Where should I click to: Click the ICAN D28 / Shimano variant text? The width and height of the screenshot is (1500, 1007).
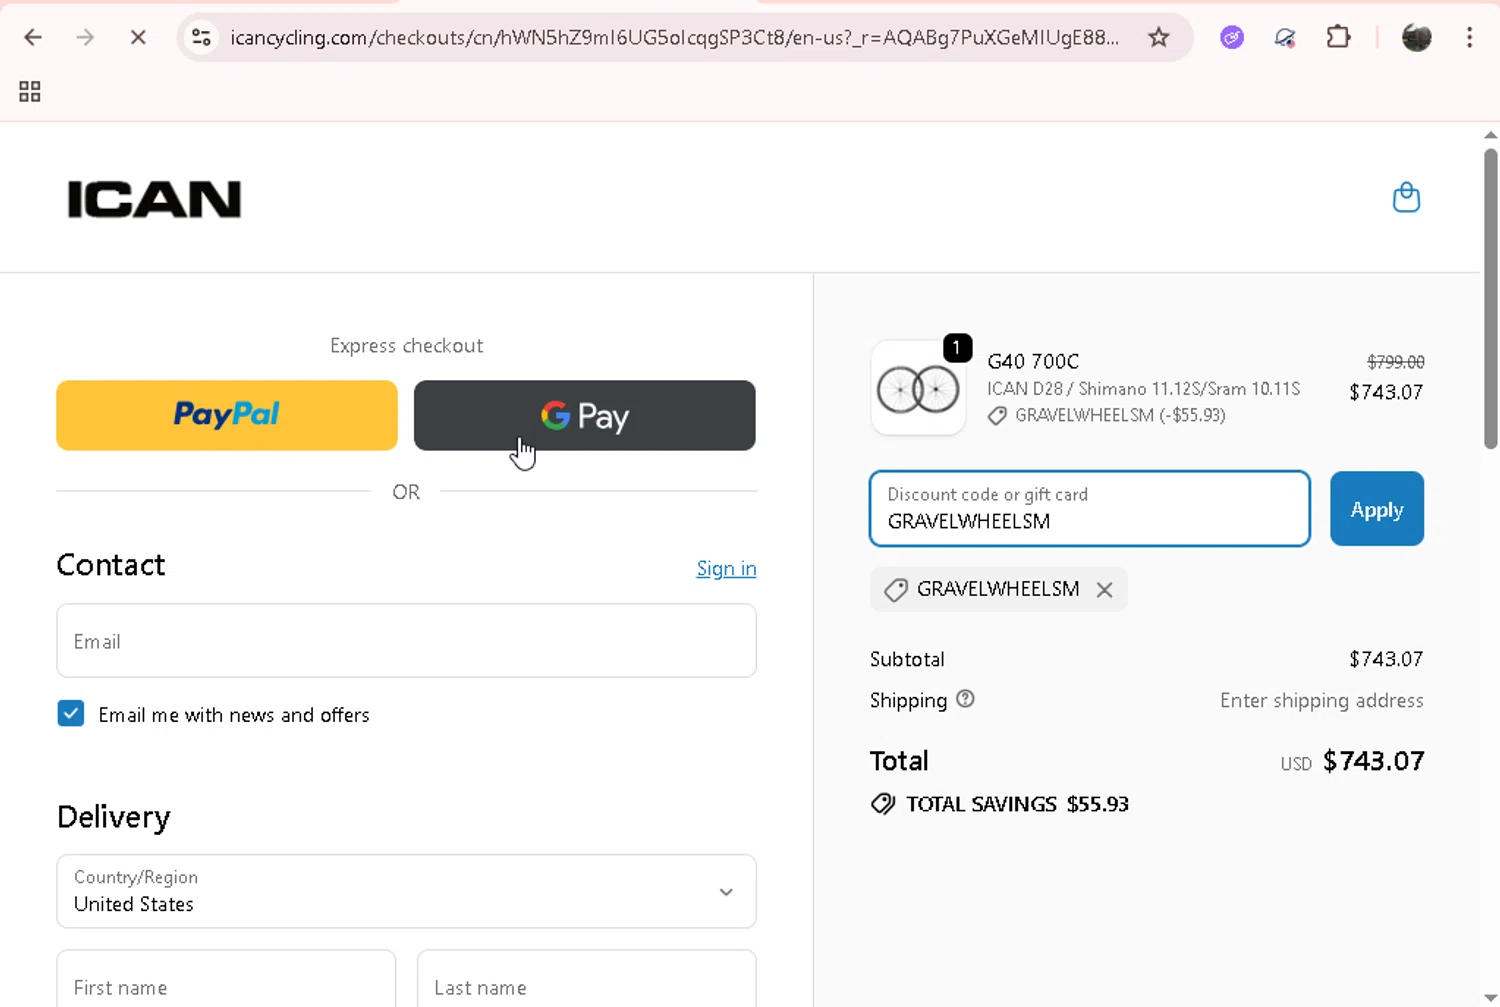point(1143,389)
